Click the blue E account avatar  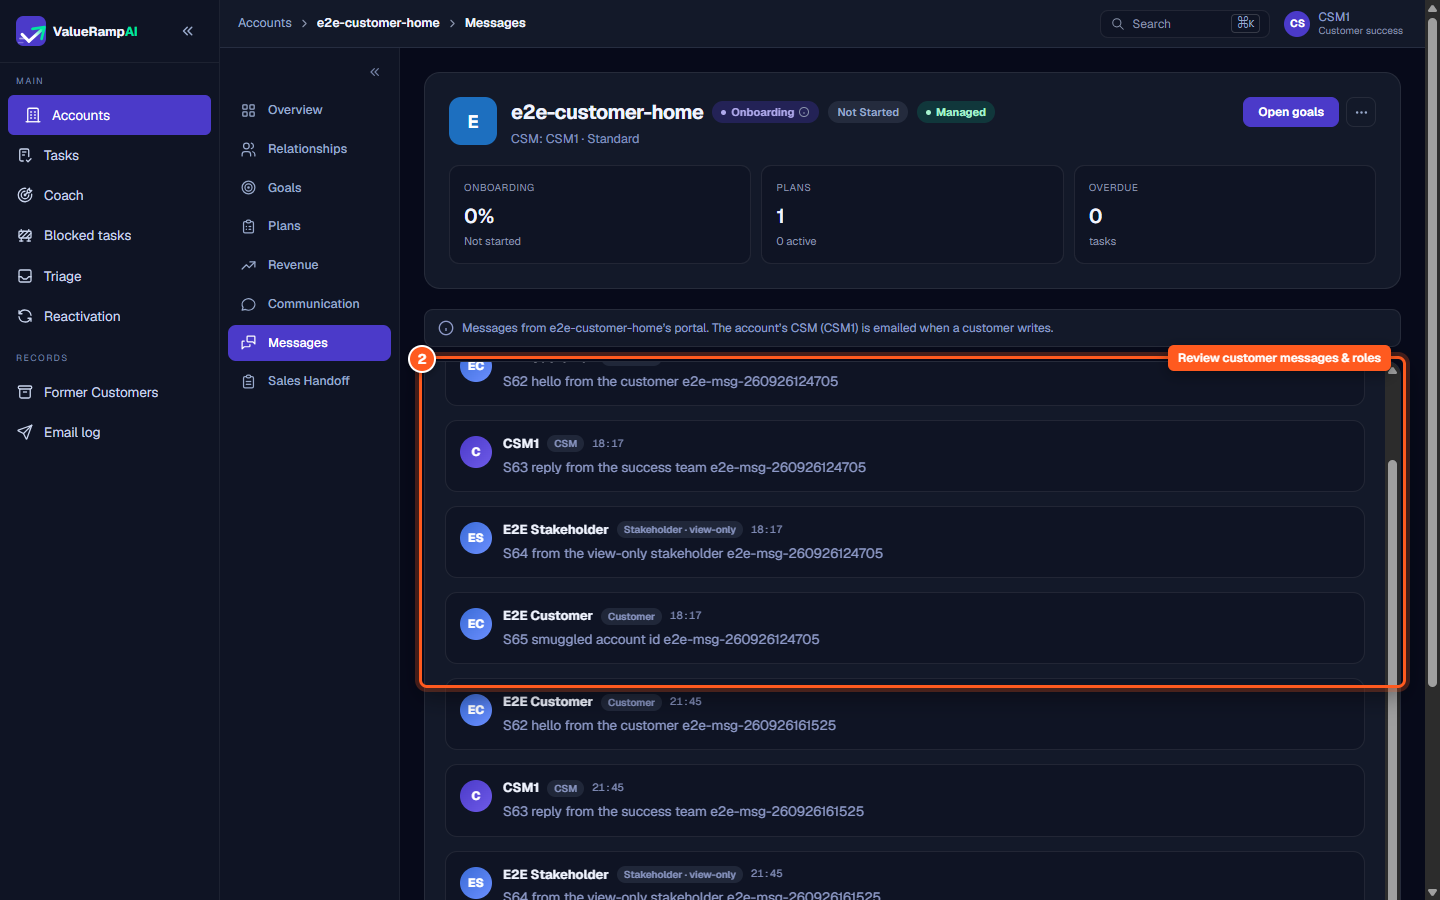coord(473,121)
